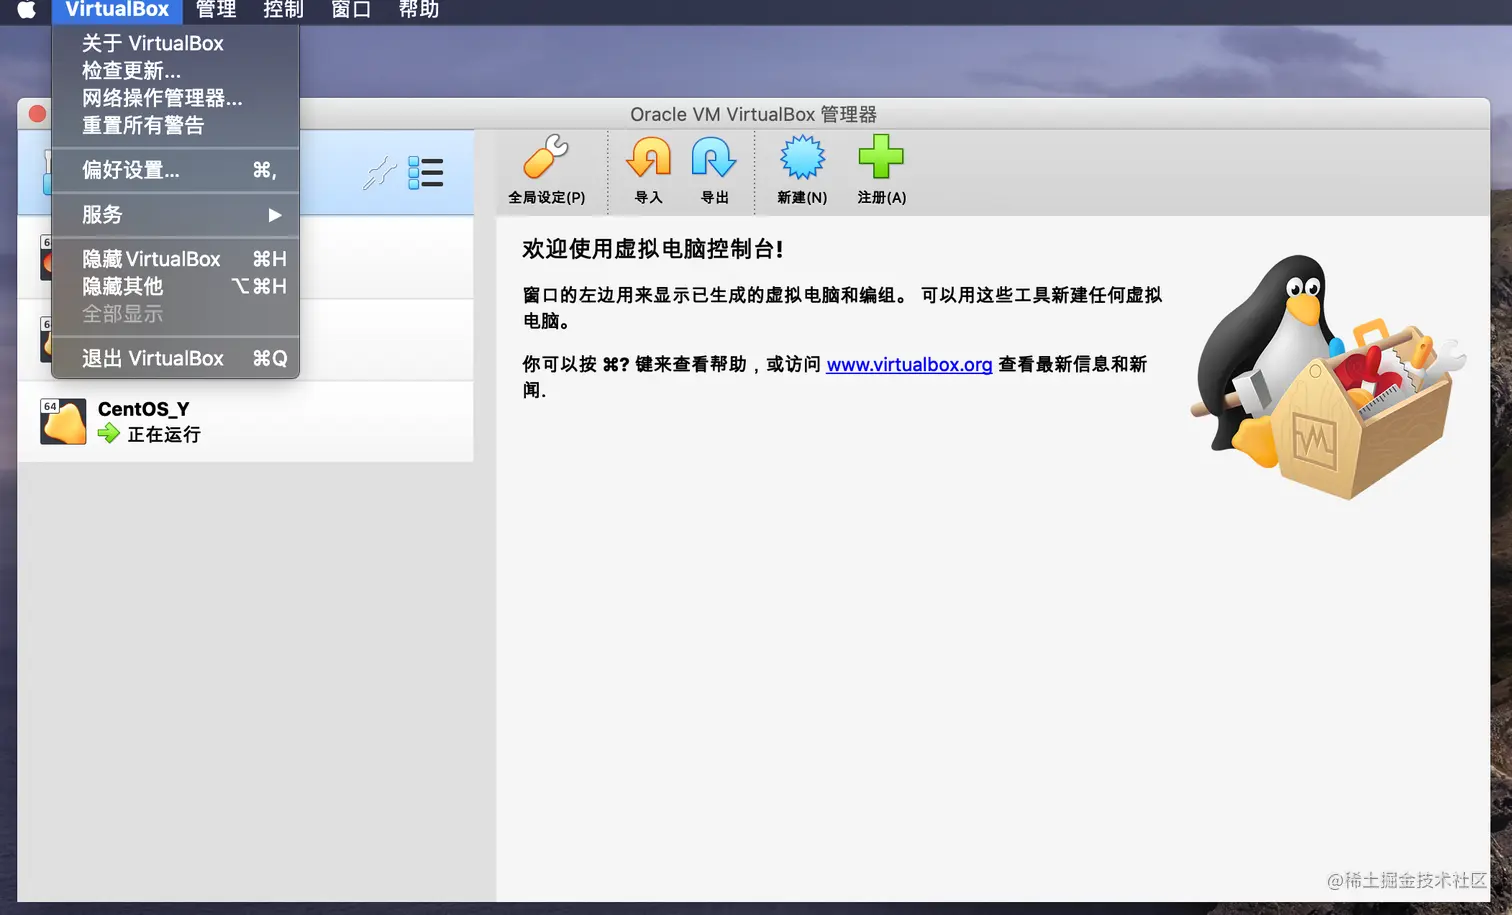The image size is (1512, 915).
Task: Open the 控制 menu
Action: (x=283, y=10)
